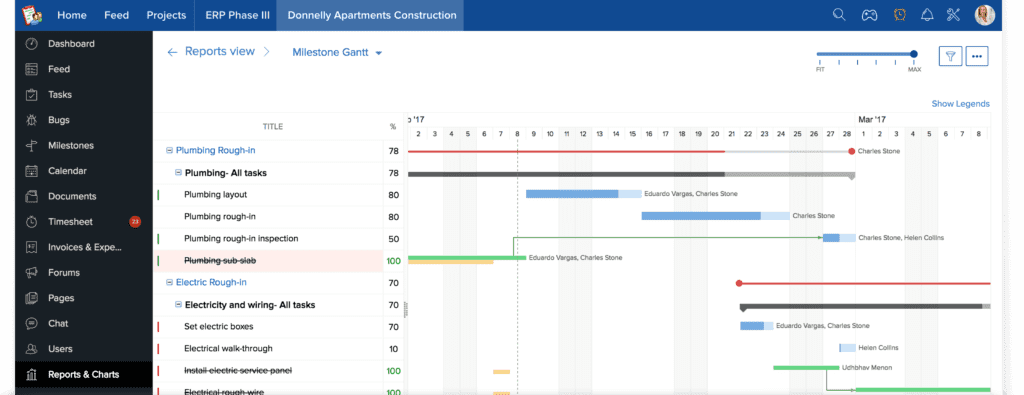The image size is (1024, 395).
Task: Click the Set electric boxes Gantt bar
Action: (x=756, y=326)
